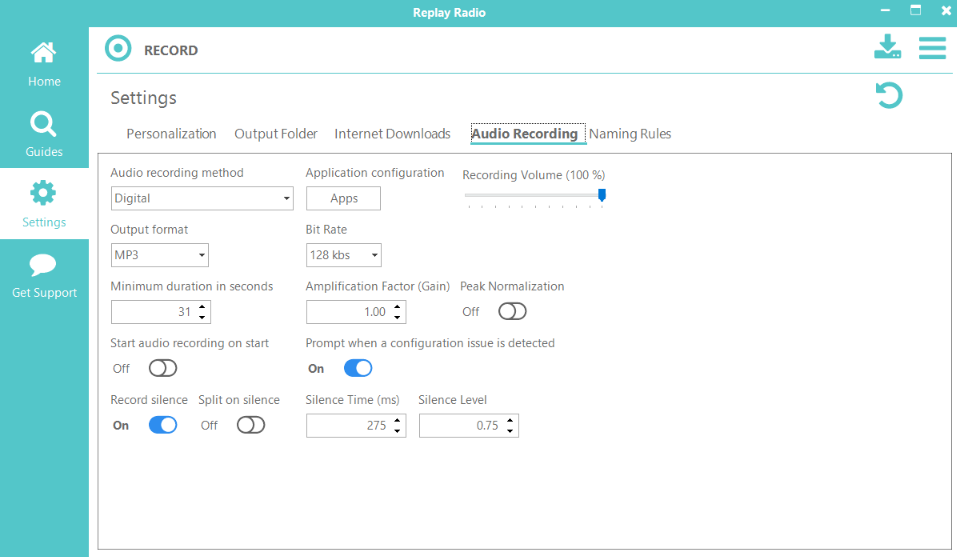Click the Minimum duration value field

click(154, 312)
